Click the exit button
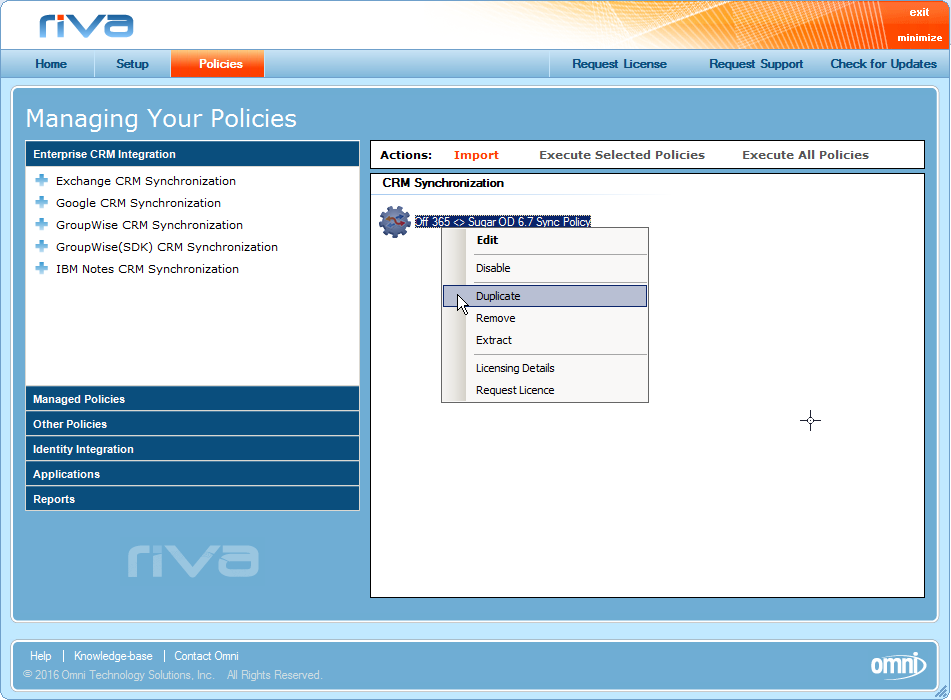 pos(919,12)
